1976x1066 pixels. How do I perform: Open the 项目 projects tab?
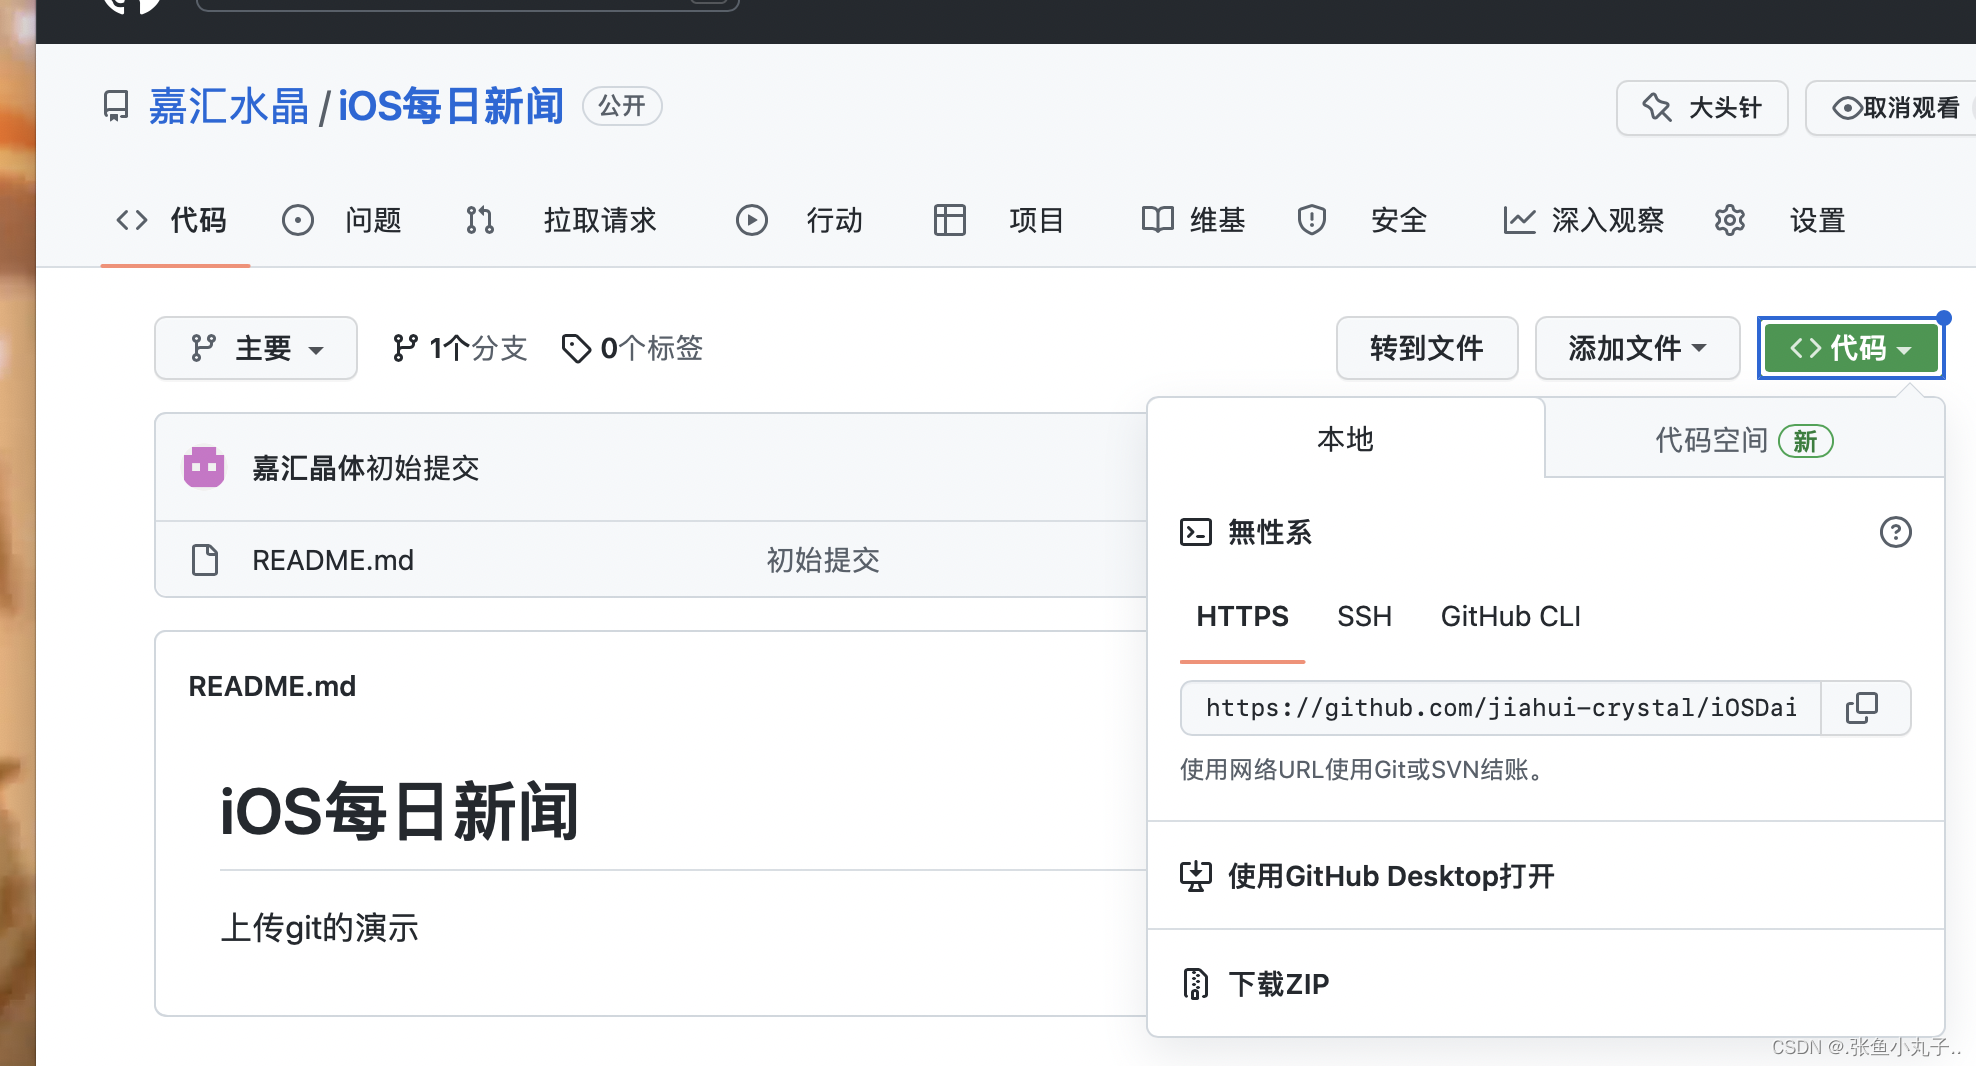click(998, 220)
